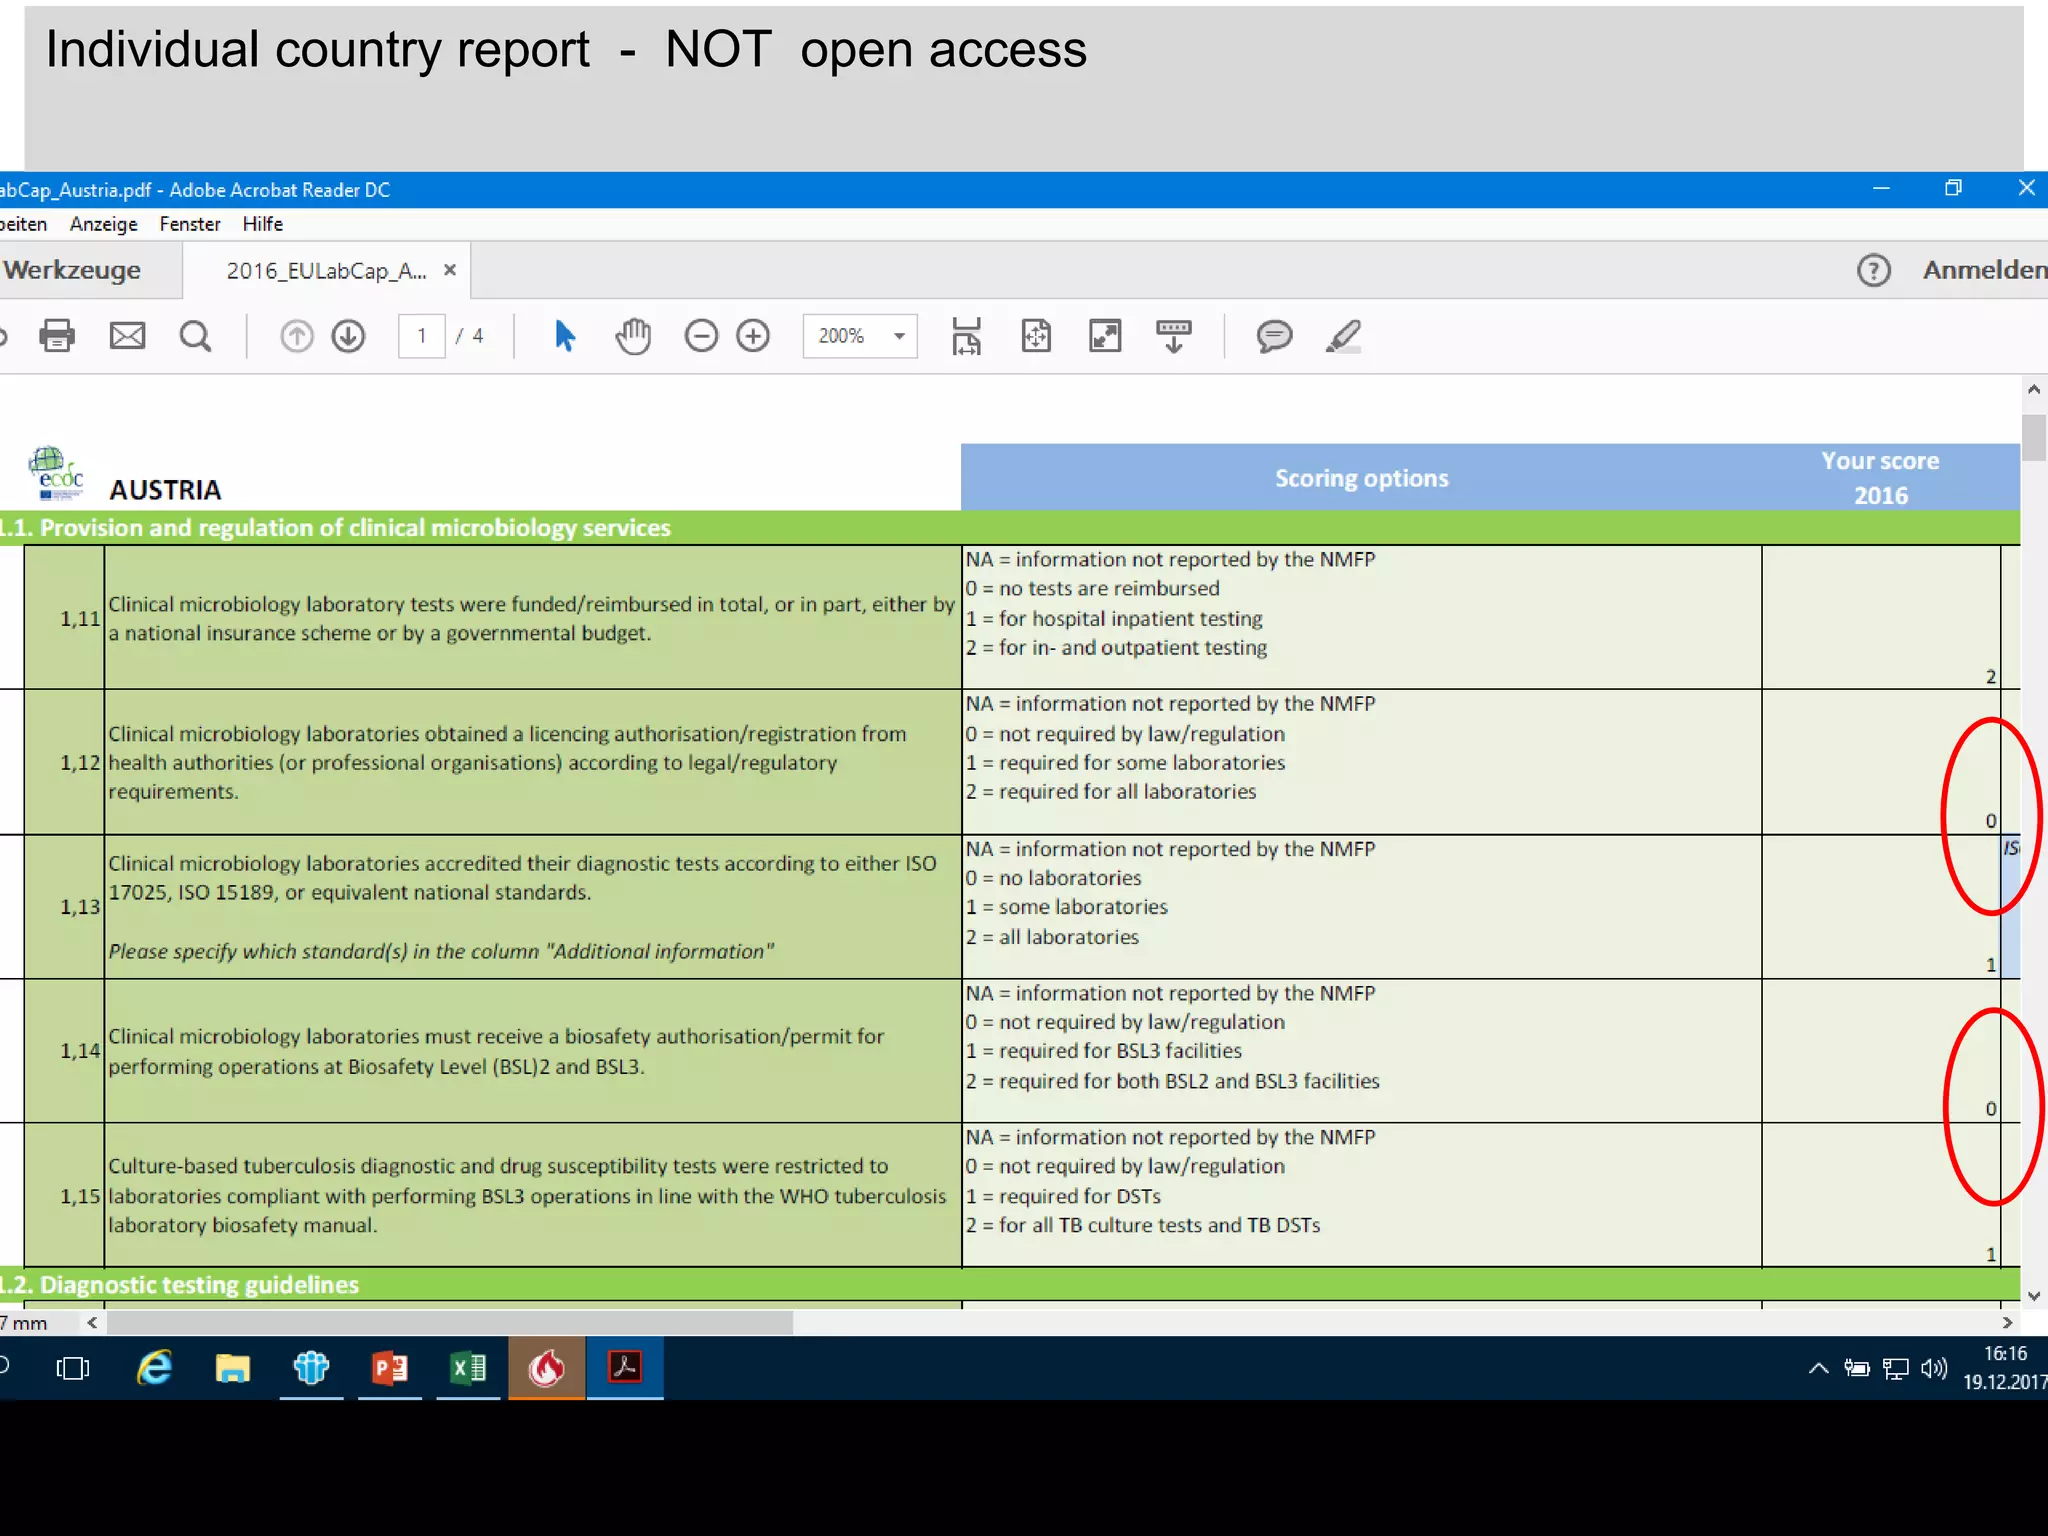The image size is (2048, 1536).
Task: Open PowerPoint from the taskbar
Action: 390,1368
